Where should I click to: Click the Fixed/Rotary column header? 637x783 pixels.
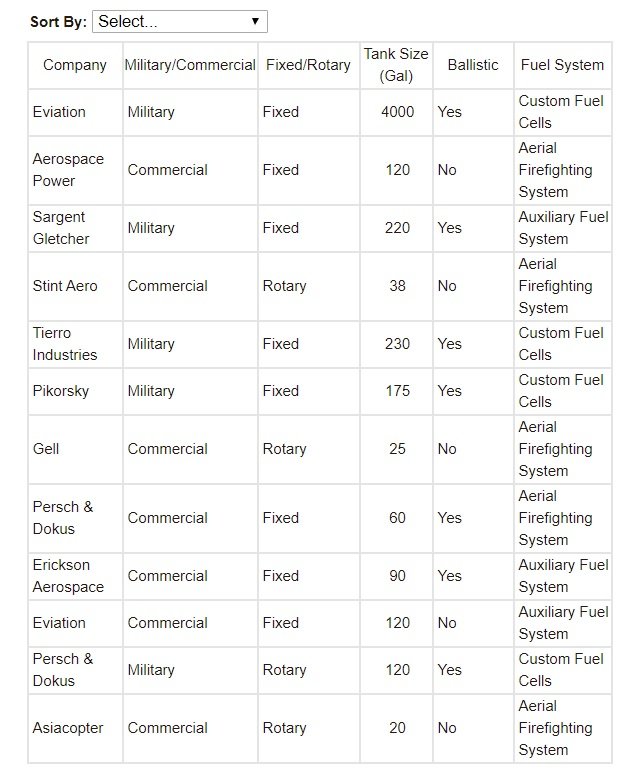point(308,65)
